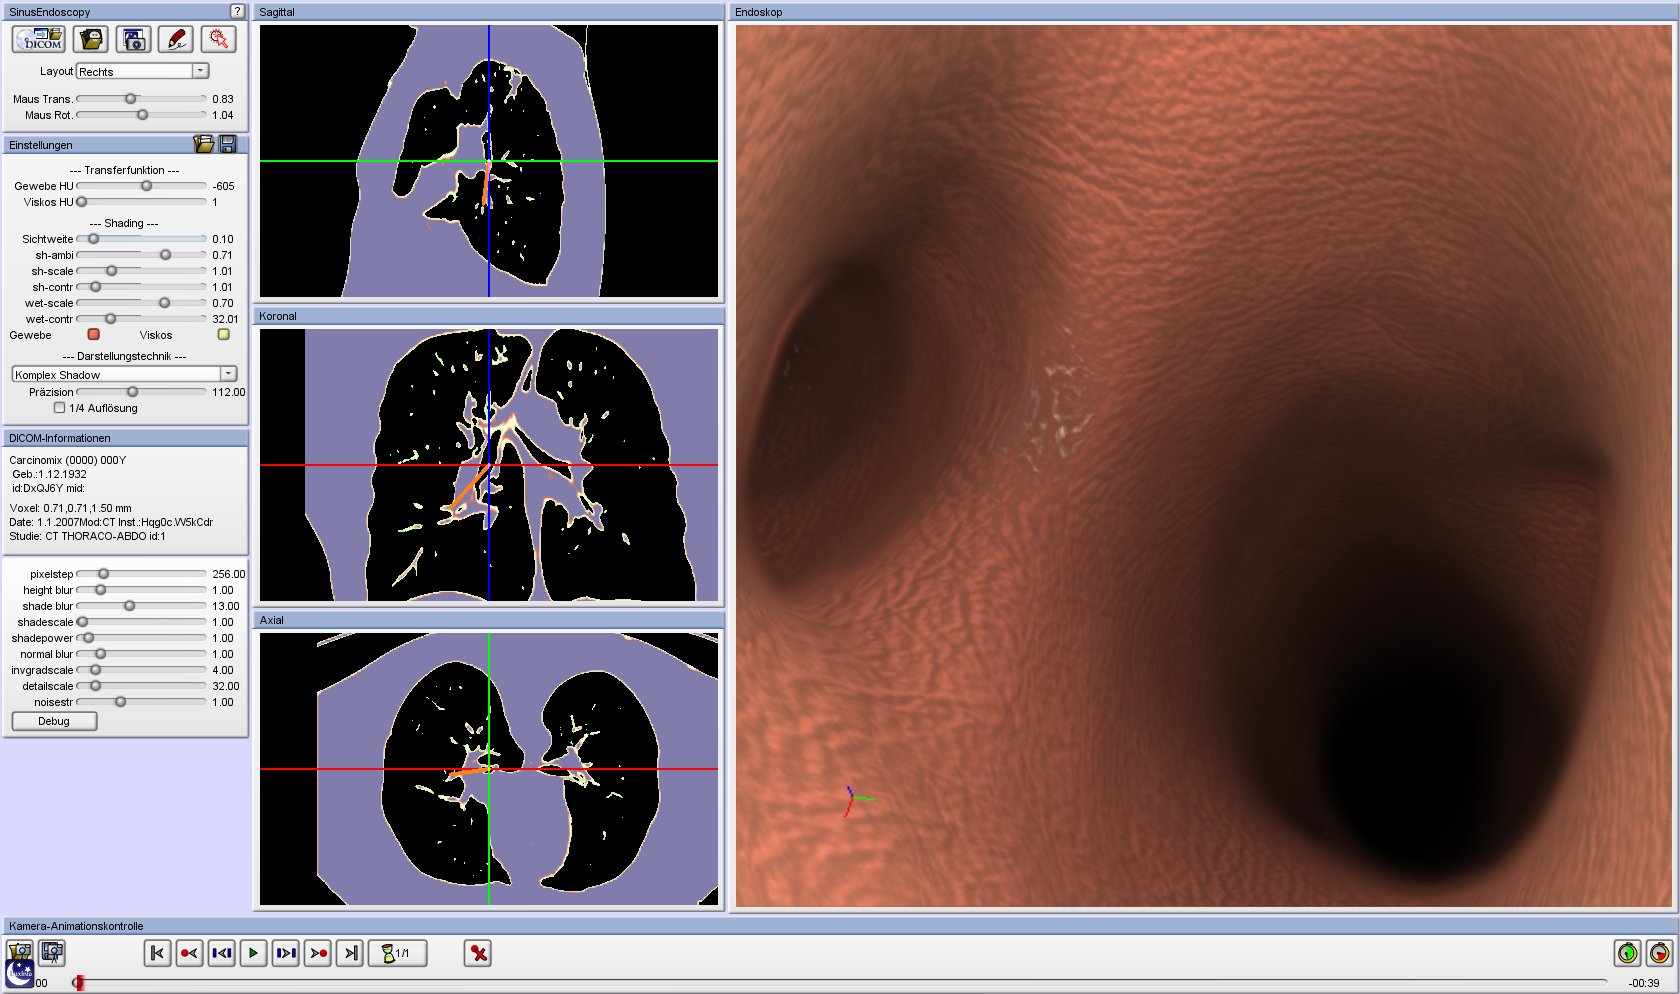Viewport: 1680px width, 994px height.
Task: Click the hourglass 1/1 speed button
Action: [x=397, y=953]
